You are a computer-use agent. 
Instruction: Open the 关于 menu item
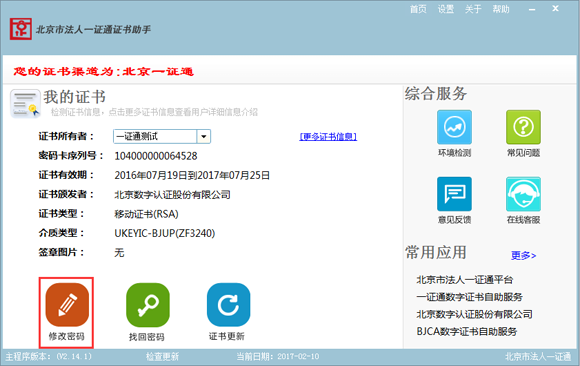coord(473,9)
